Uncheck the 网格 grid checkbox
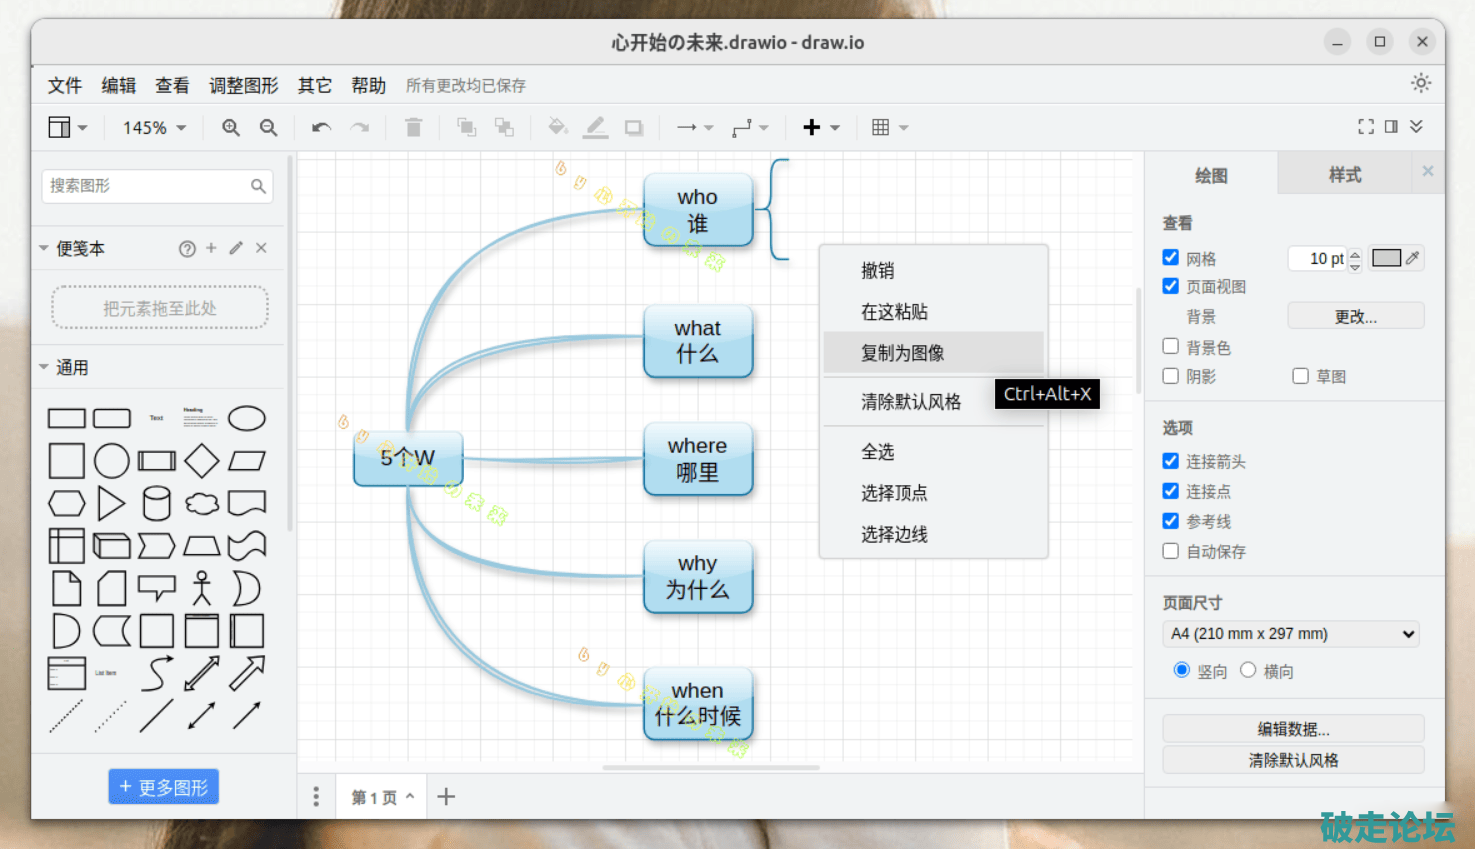The image size is (1475, 849). pyautogui.click(x=1171, y=258)
